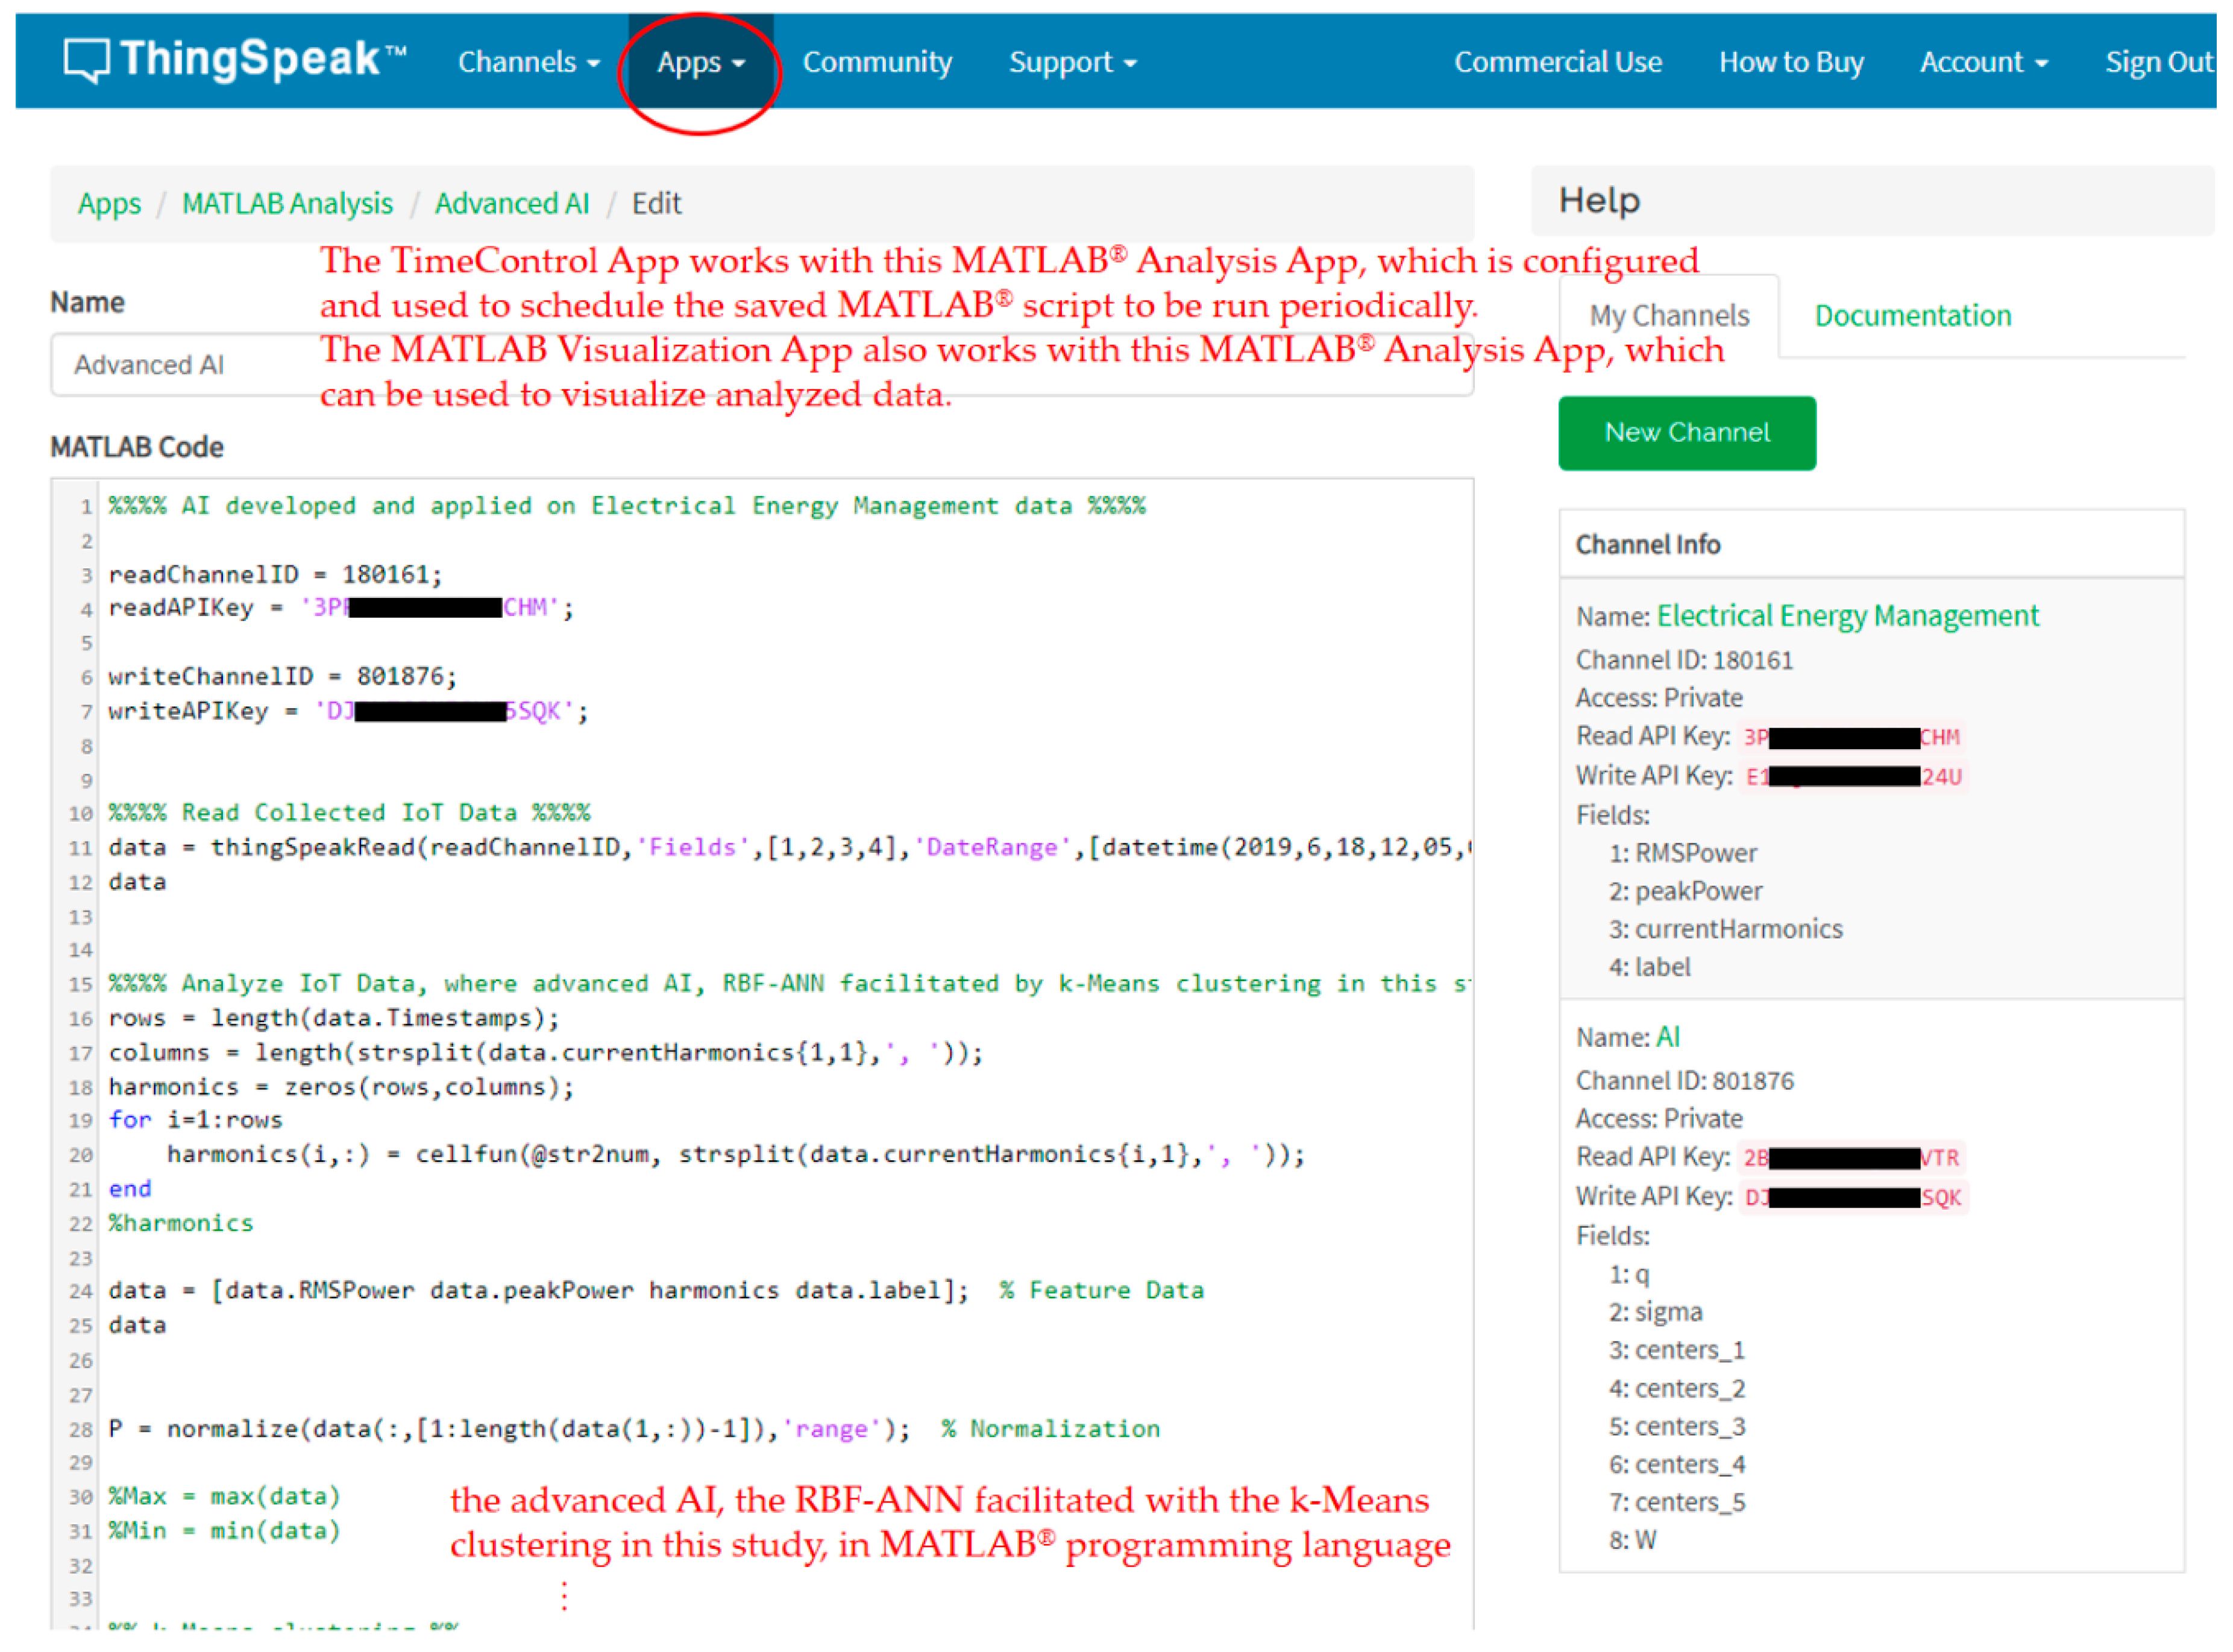The height and width of the screenshot is (1652, 2233).
Task: Click the Help panel heading
Action: [1599, 201]
